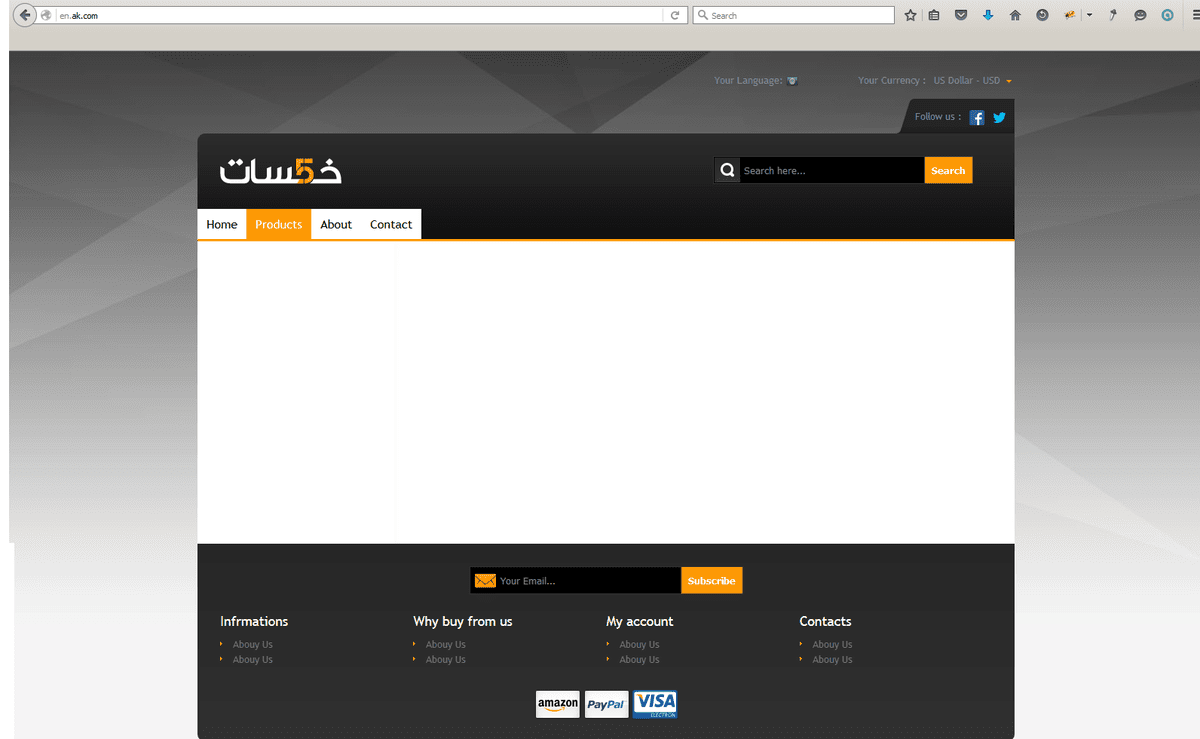Click the language flag icon

tap(792, 81)
